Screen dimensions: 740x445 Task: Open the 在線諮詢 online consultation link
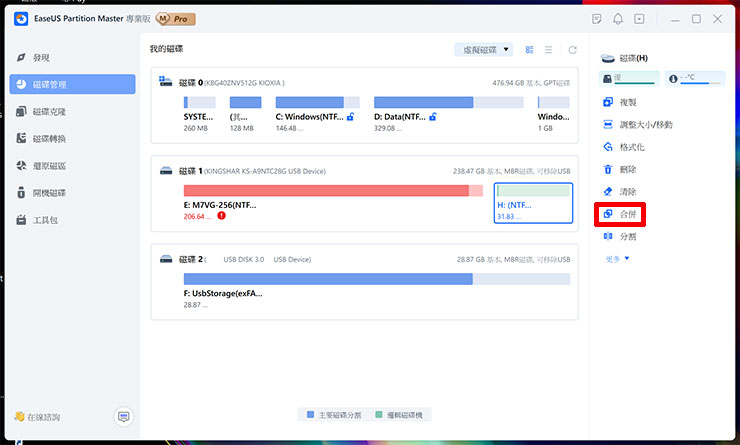click(37, 417)
